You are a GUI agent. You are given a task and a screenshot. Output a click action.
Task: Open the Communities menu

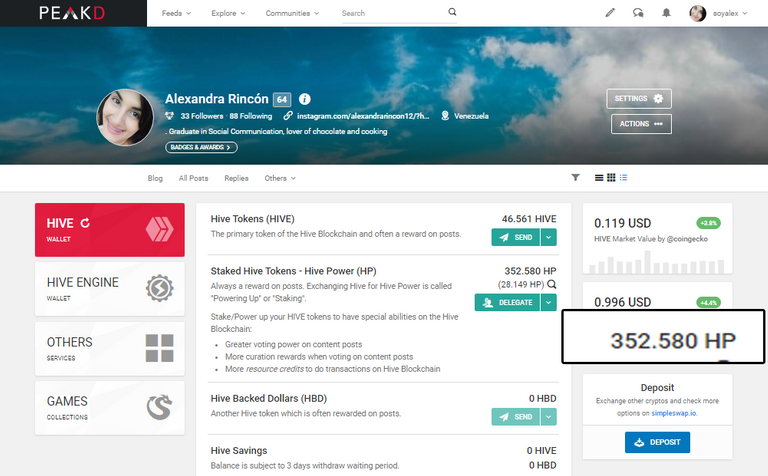292,13
